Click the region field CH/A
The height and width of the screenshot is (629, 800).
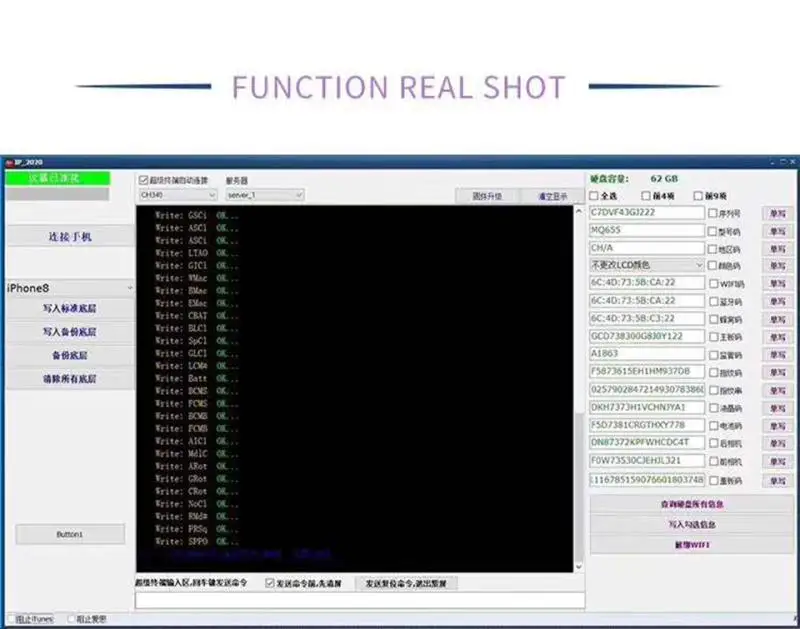tap(647, 248)
